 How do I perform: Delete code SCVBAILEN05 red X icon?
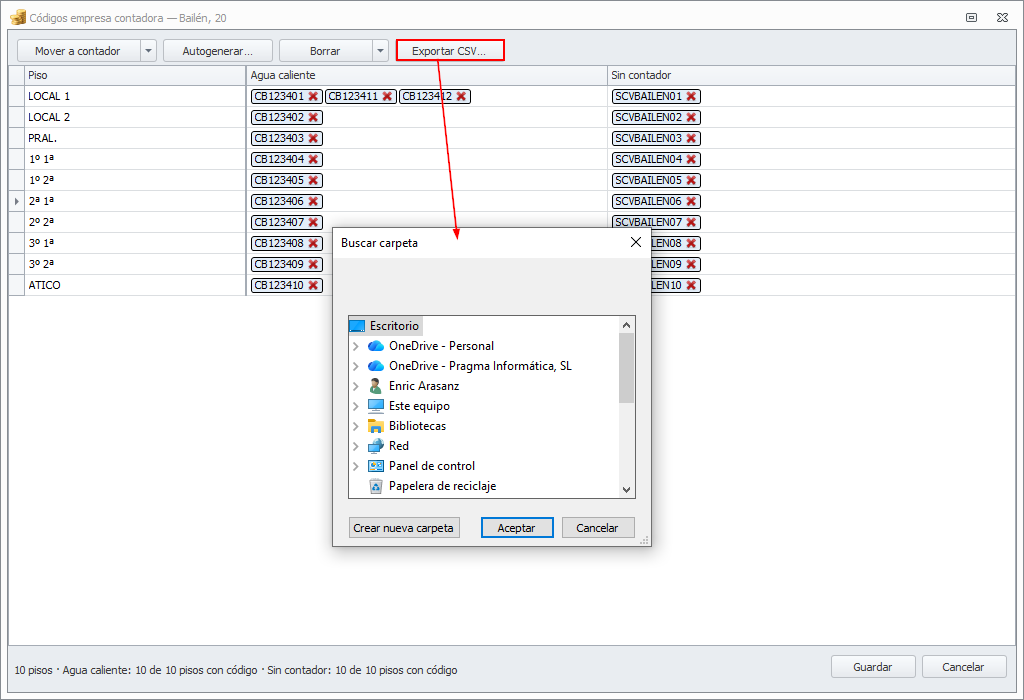click(691, 180)
